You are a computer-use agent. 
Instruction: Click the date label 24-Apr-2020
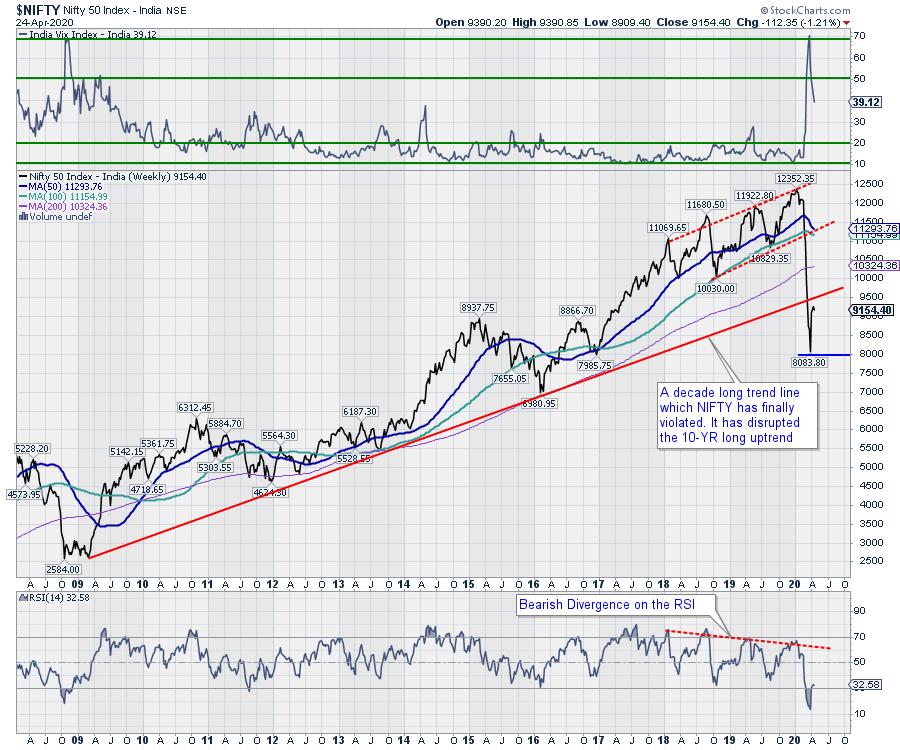point(44,22)
